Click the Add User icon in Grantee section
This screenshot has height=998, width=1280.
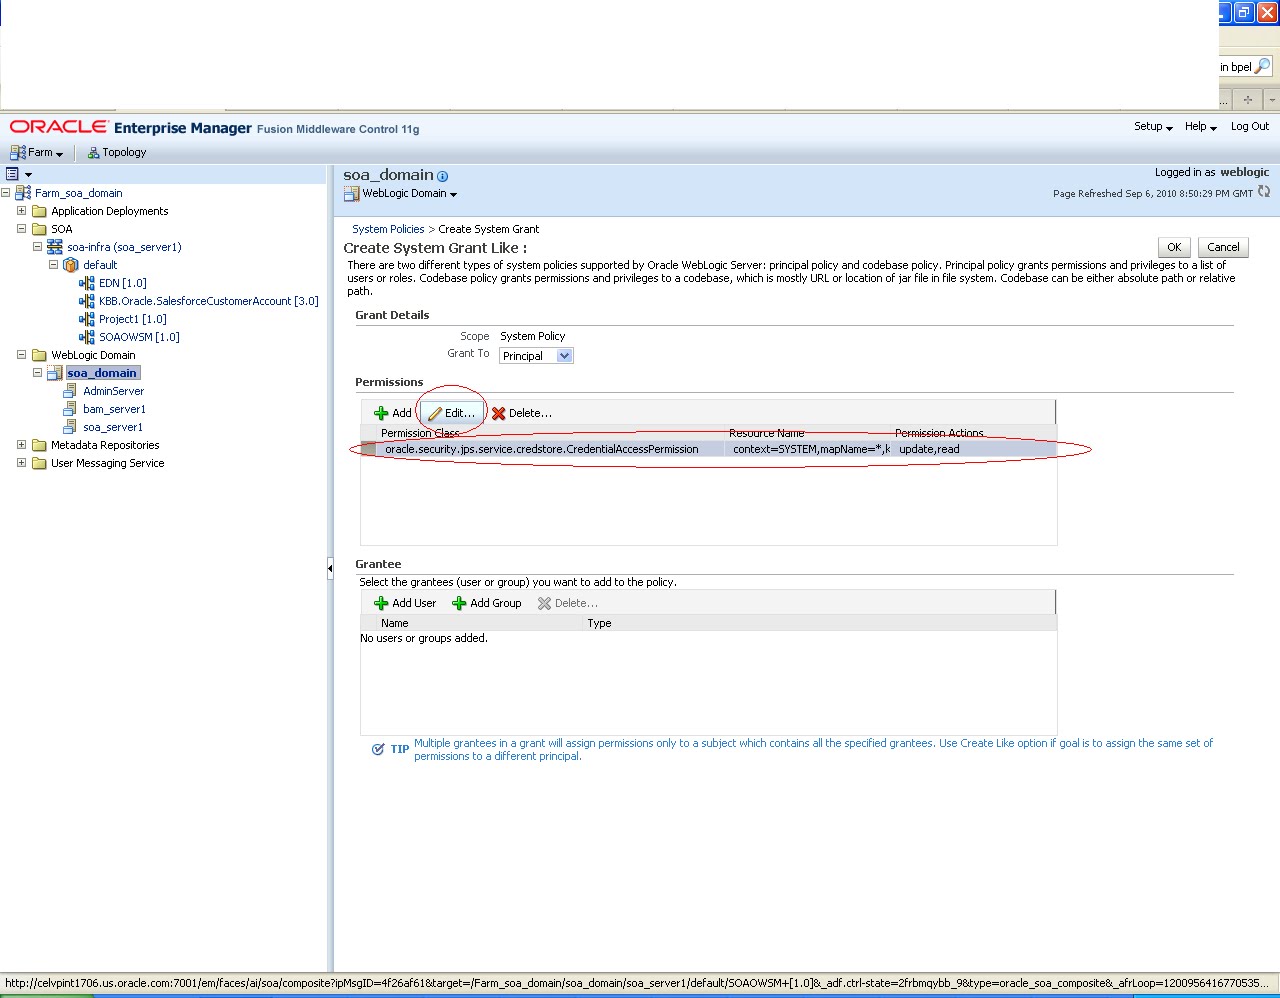coord(380,602)
